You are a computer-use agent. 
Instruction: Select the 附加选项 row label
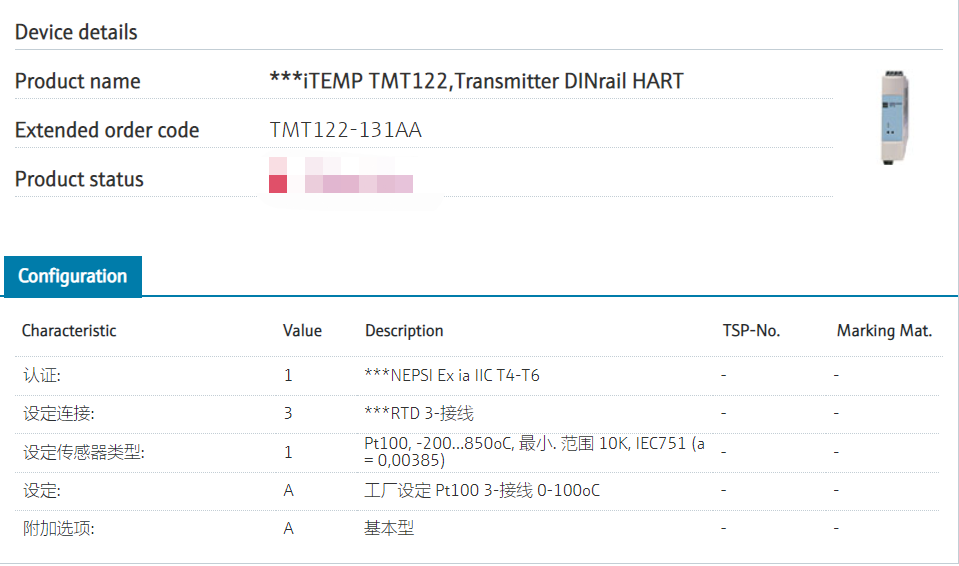pos(58,529)
